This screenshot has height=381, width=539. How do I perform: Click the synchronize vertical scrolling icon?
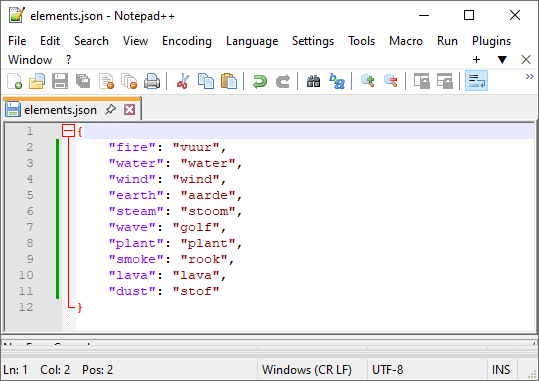[x=421, y=81]
